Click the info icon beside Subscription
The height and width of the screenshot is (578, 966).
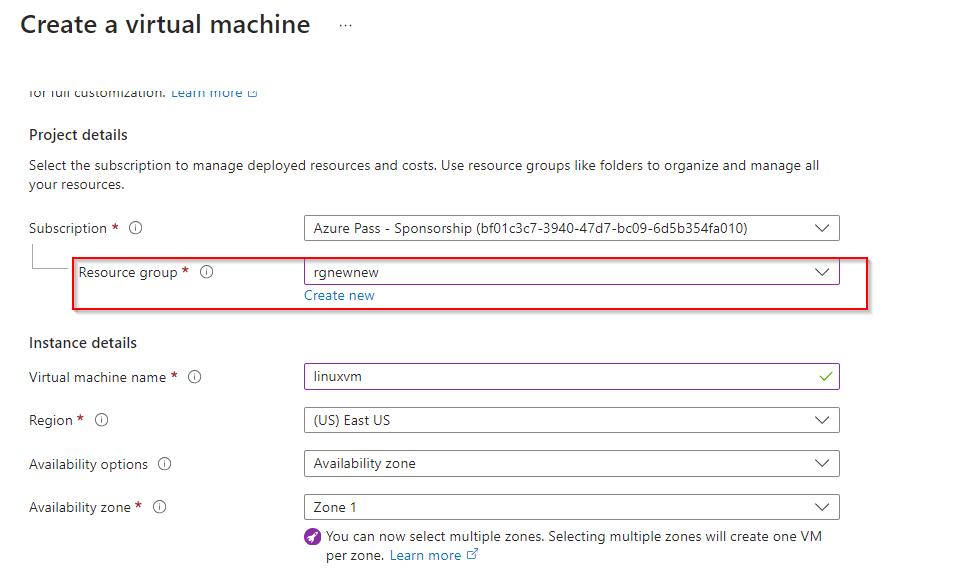136,228
